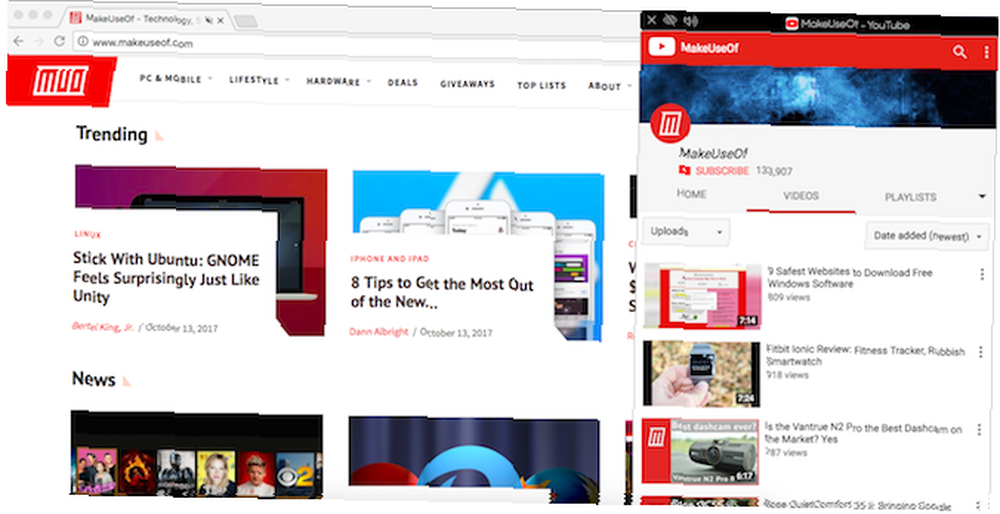Subscribe to the MakeUseOf channel
The width and height of the screenshot is (1000, 514).
point(721,171)
